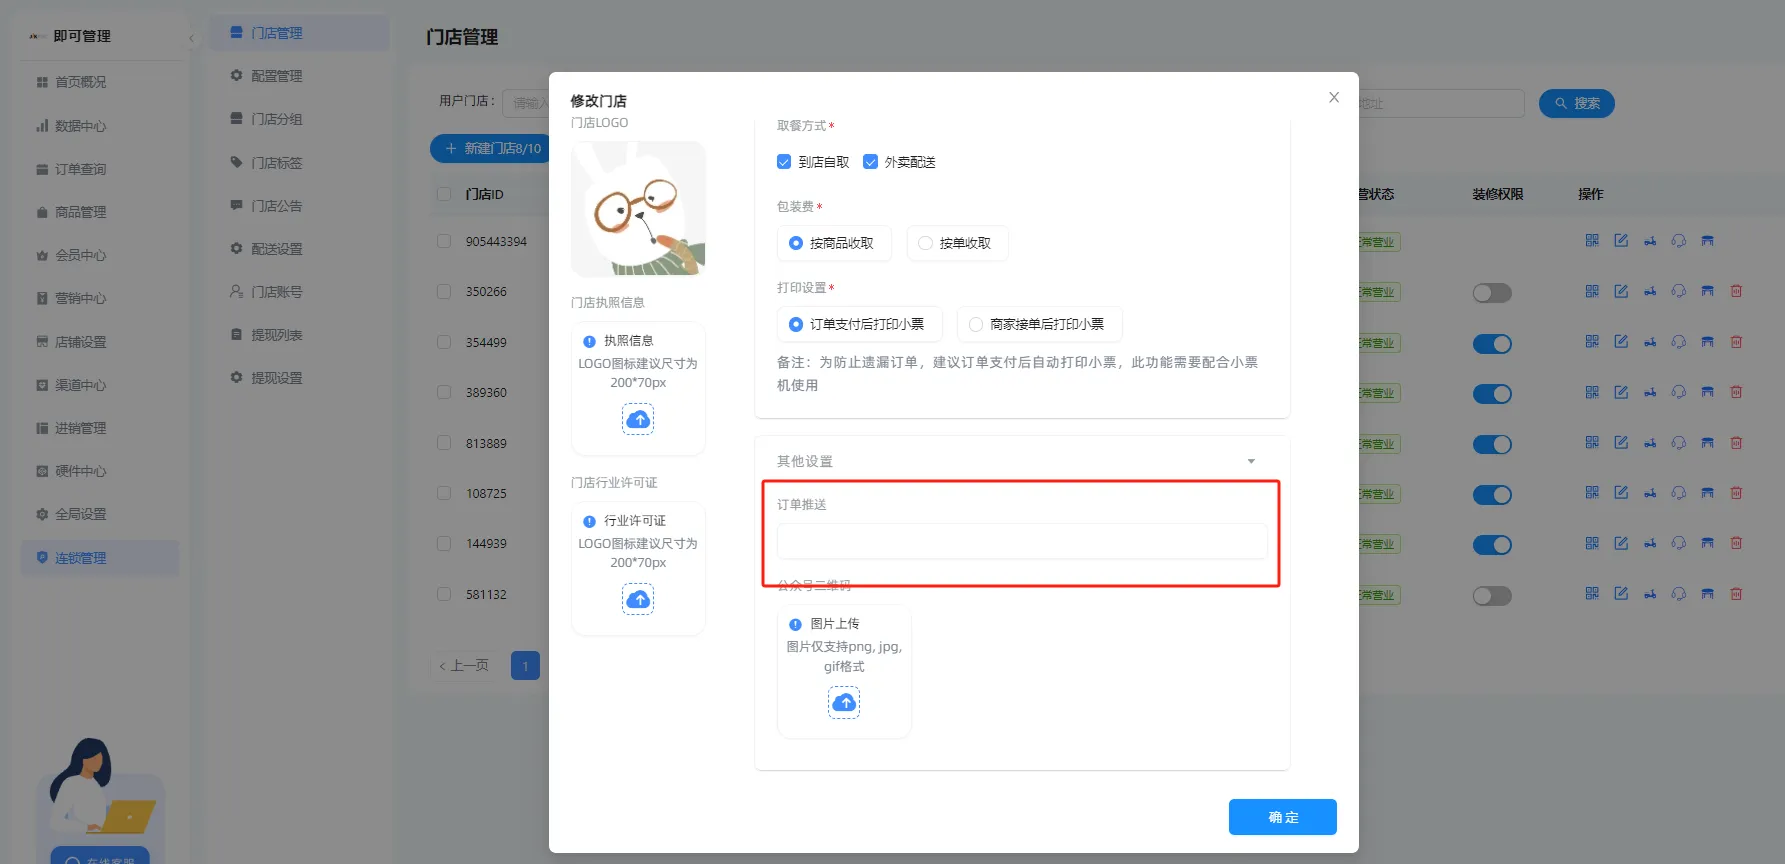Open 门店标签 submenu item
The height and width of the screenshot is (864, 1785).
(276, 163)
